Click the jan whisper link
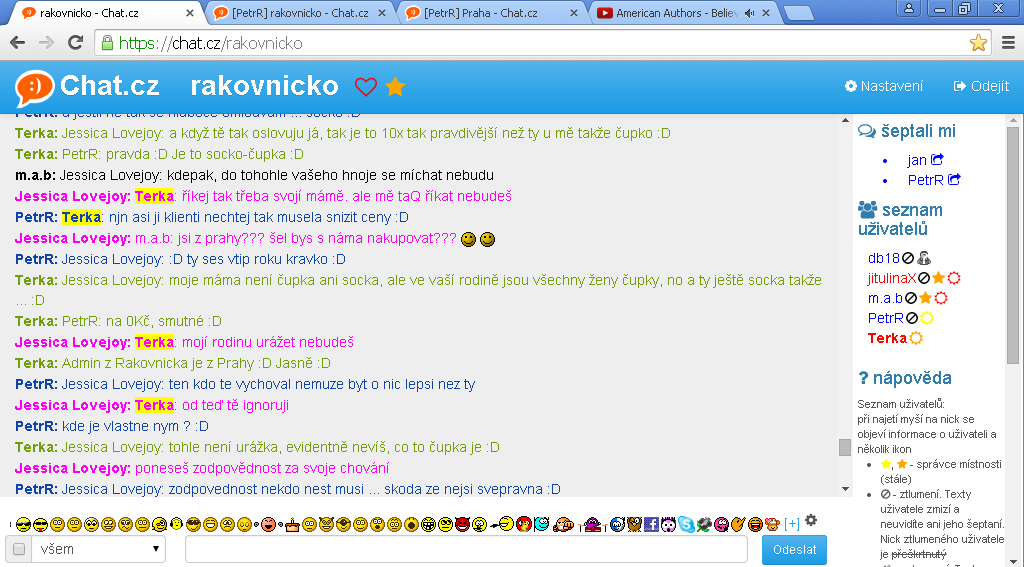The image size is (1024, 567). pos(916,159)
